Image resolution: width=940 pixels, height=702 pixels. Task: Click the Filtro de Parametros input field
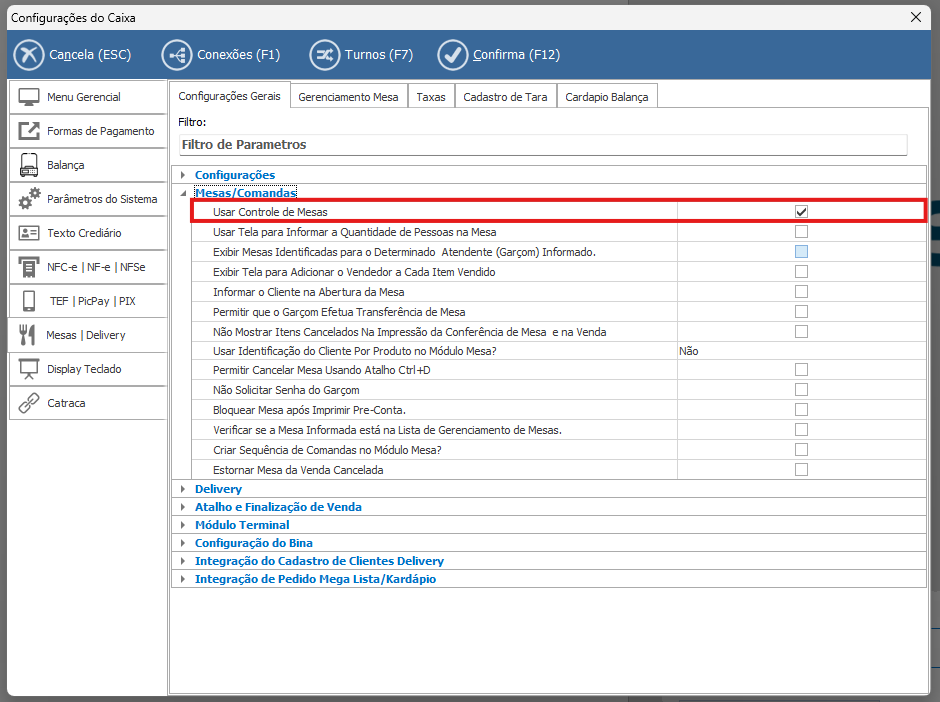click(x=542, y=145)
